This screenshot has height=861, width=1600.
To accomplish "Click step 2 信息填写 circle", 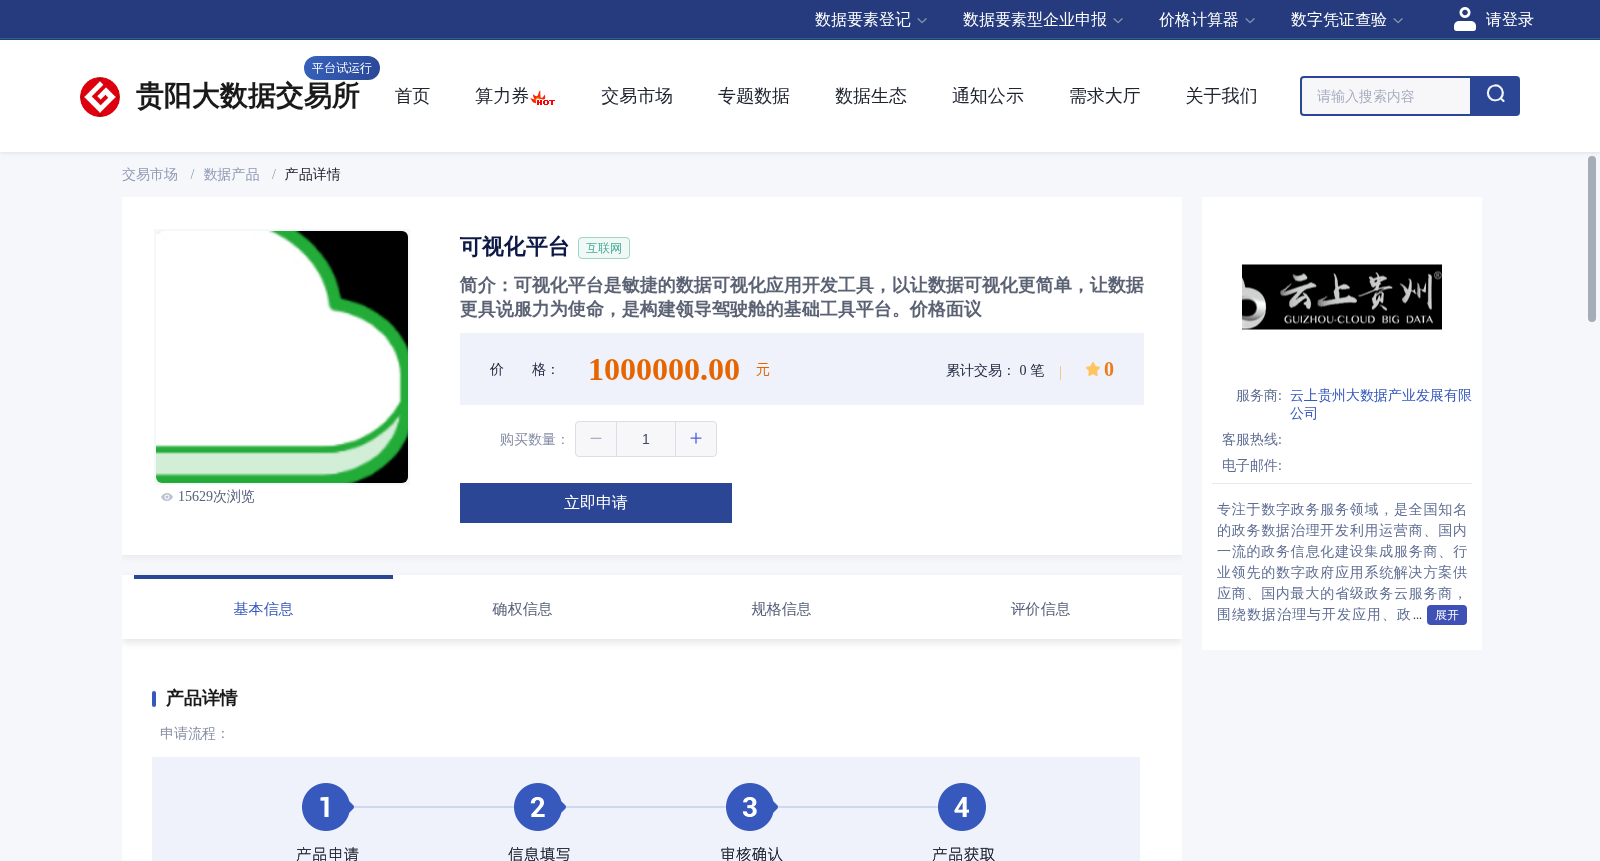I will tap(538, 807).
